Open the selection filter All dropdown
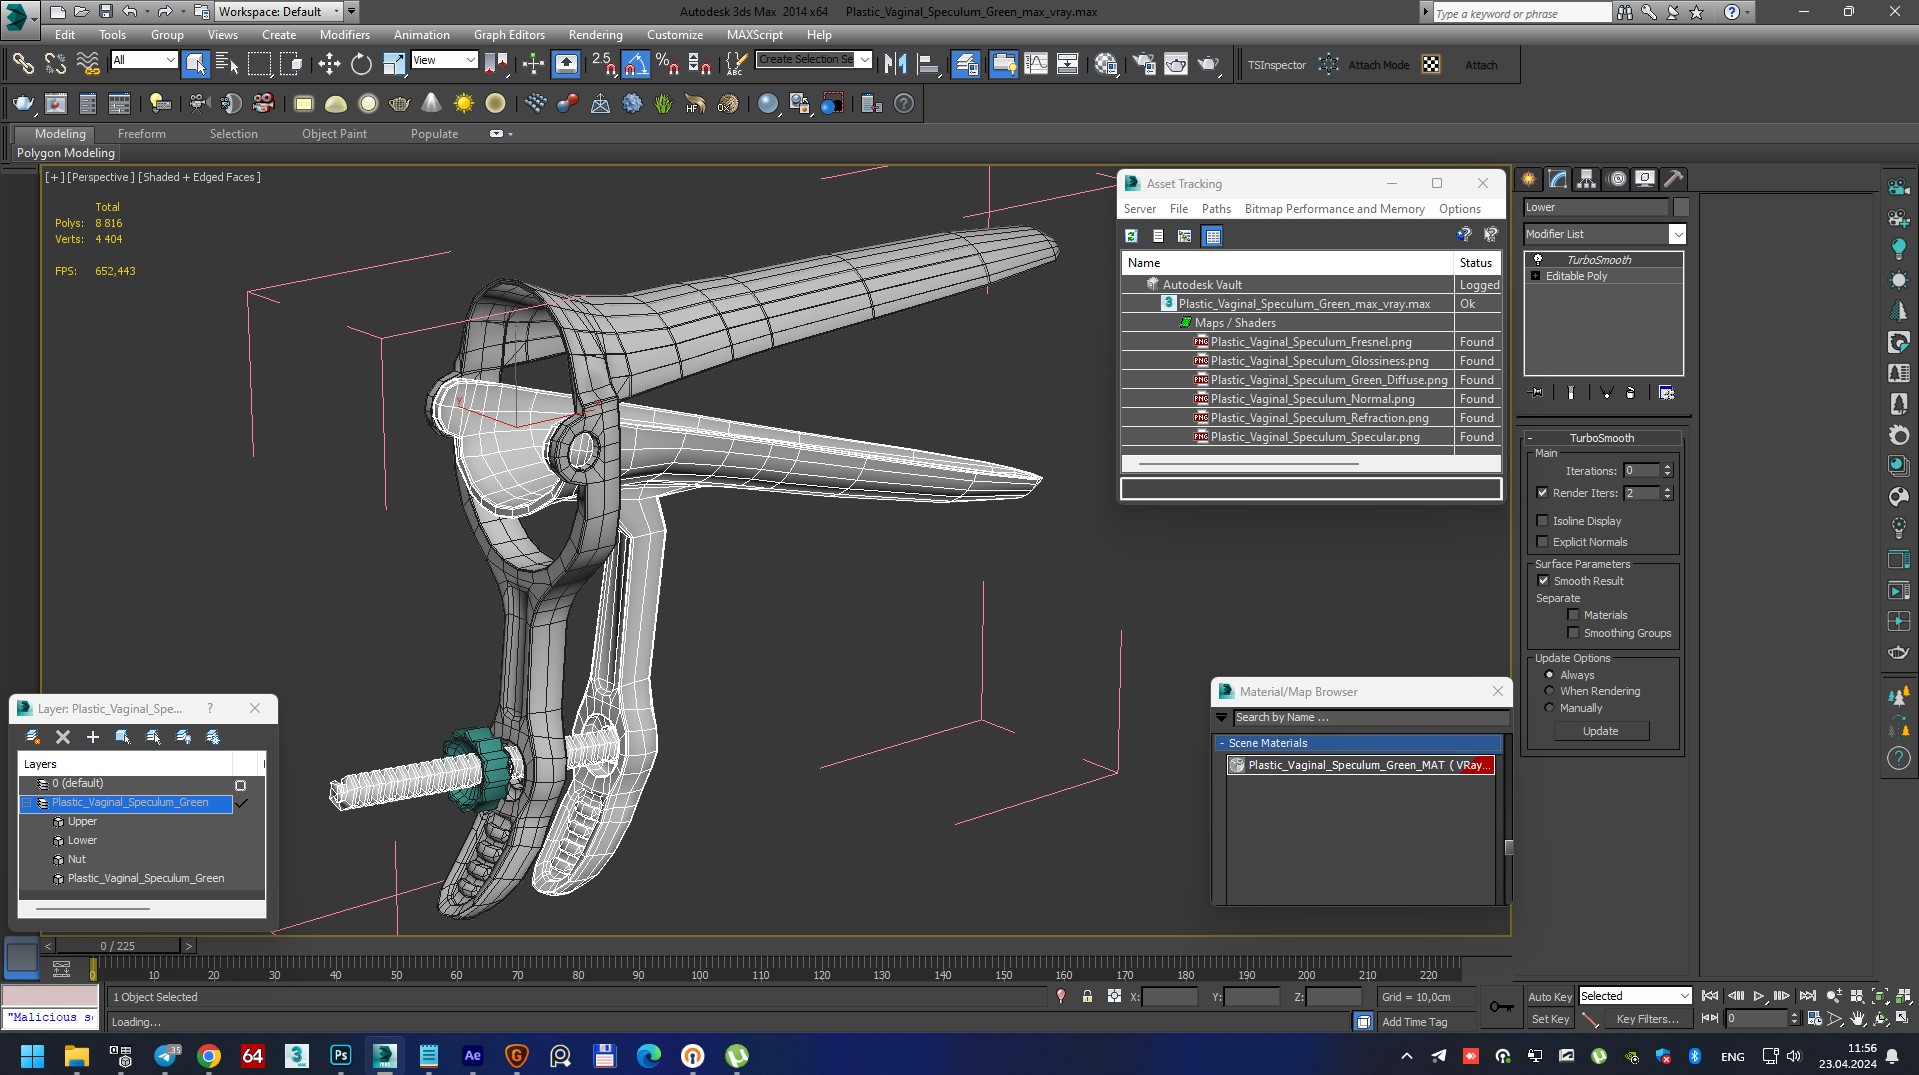Viewport: 1919px width, 1075px height. [144, 60]
